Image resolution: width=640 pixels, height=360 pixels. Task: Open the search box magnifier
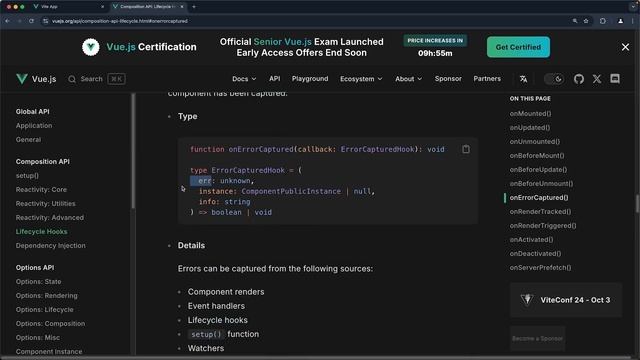pos(72,79)
